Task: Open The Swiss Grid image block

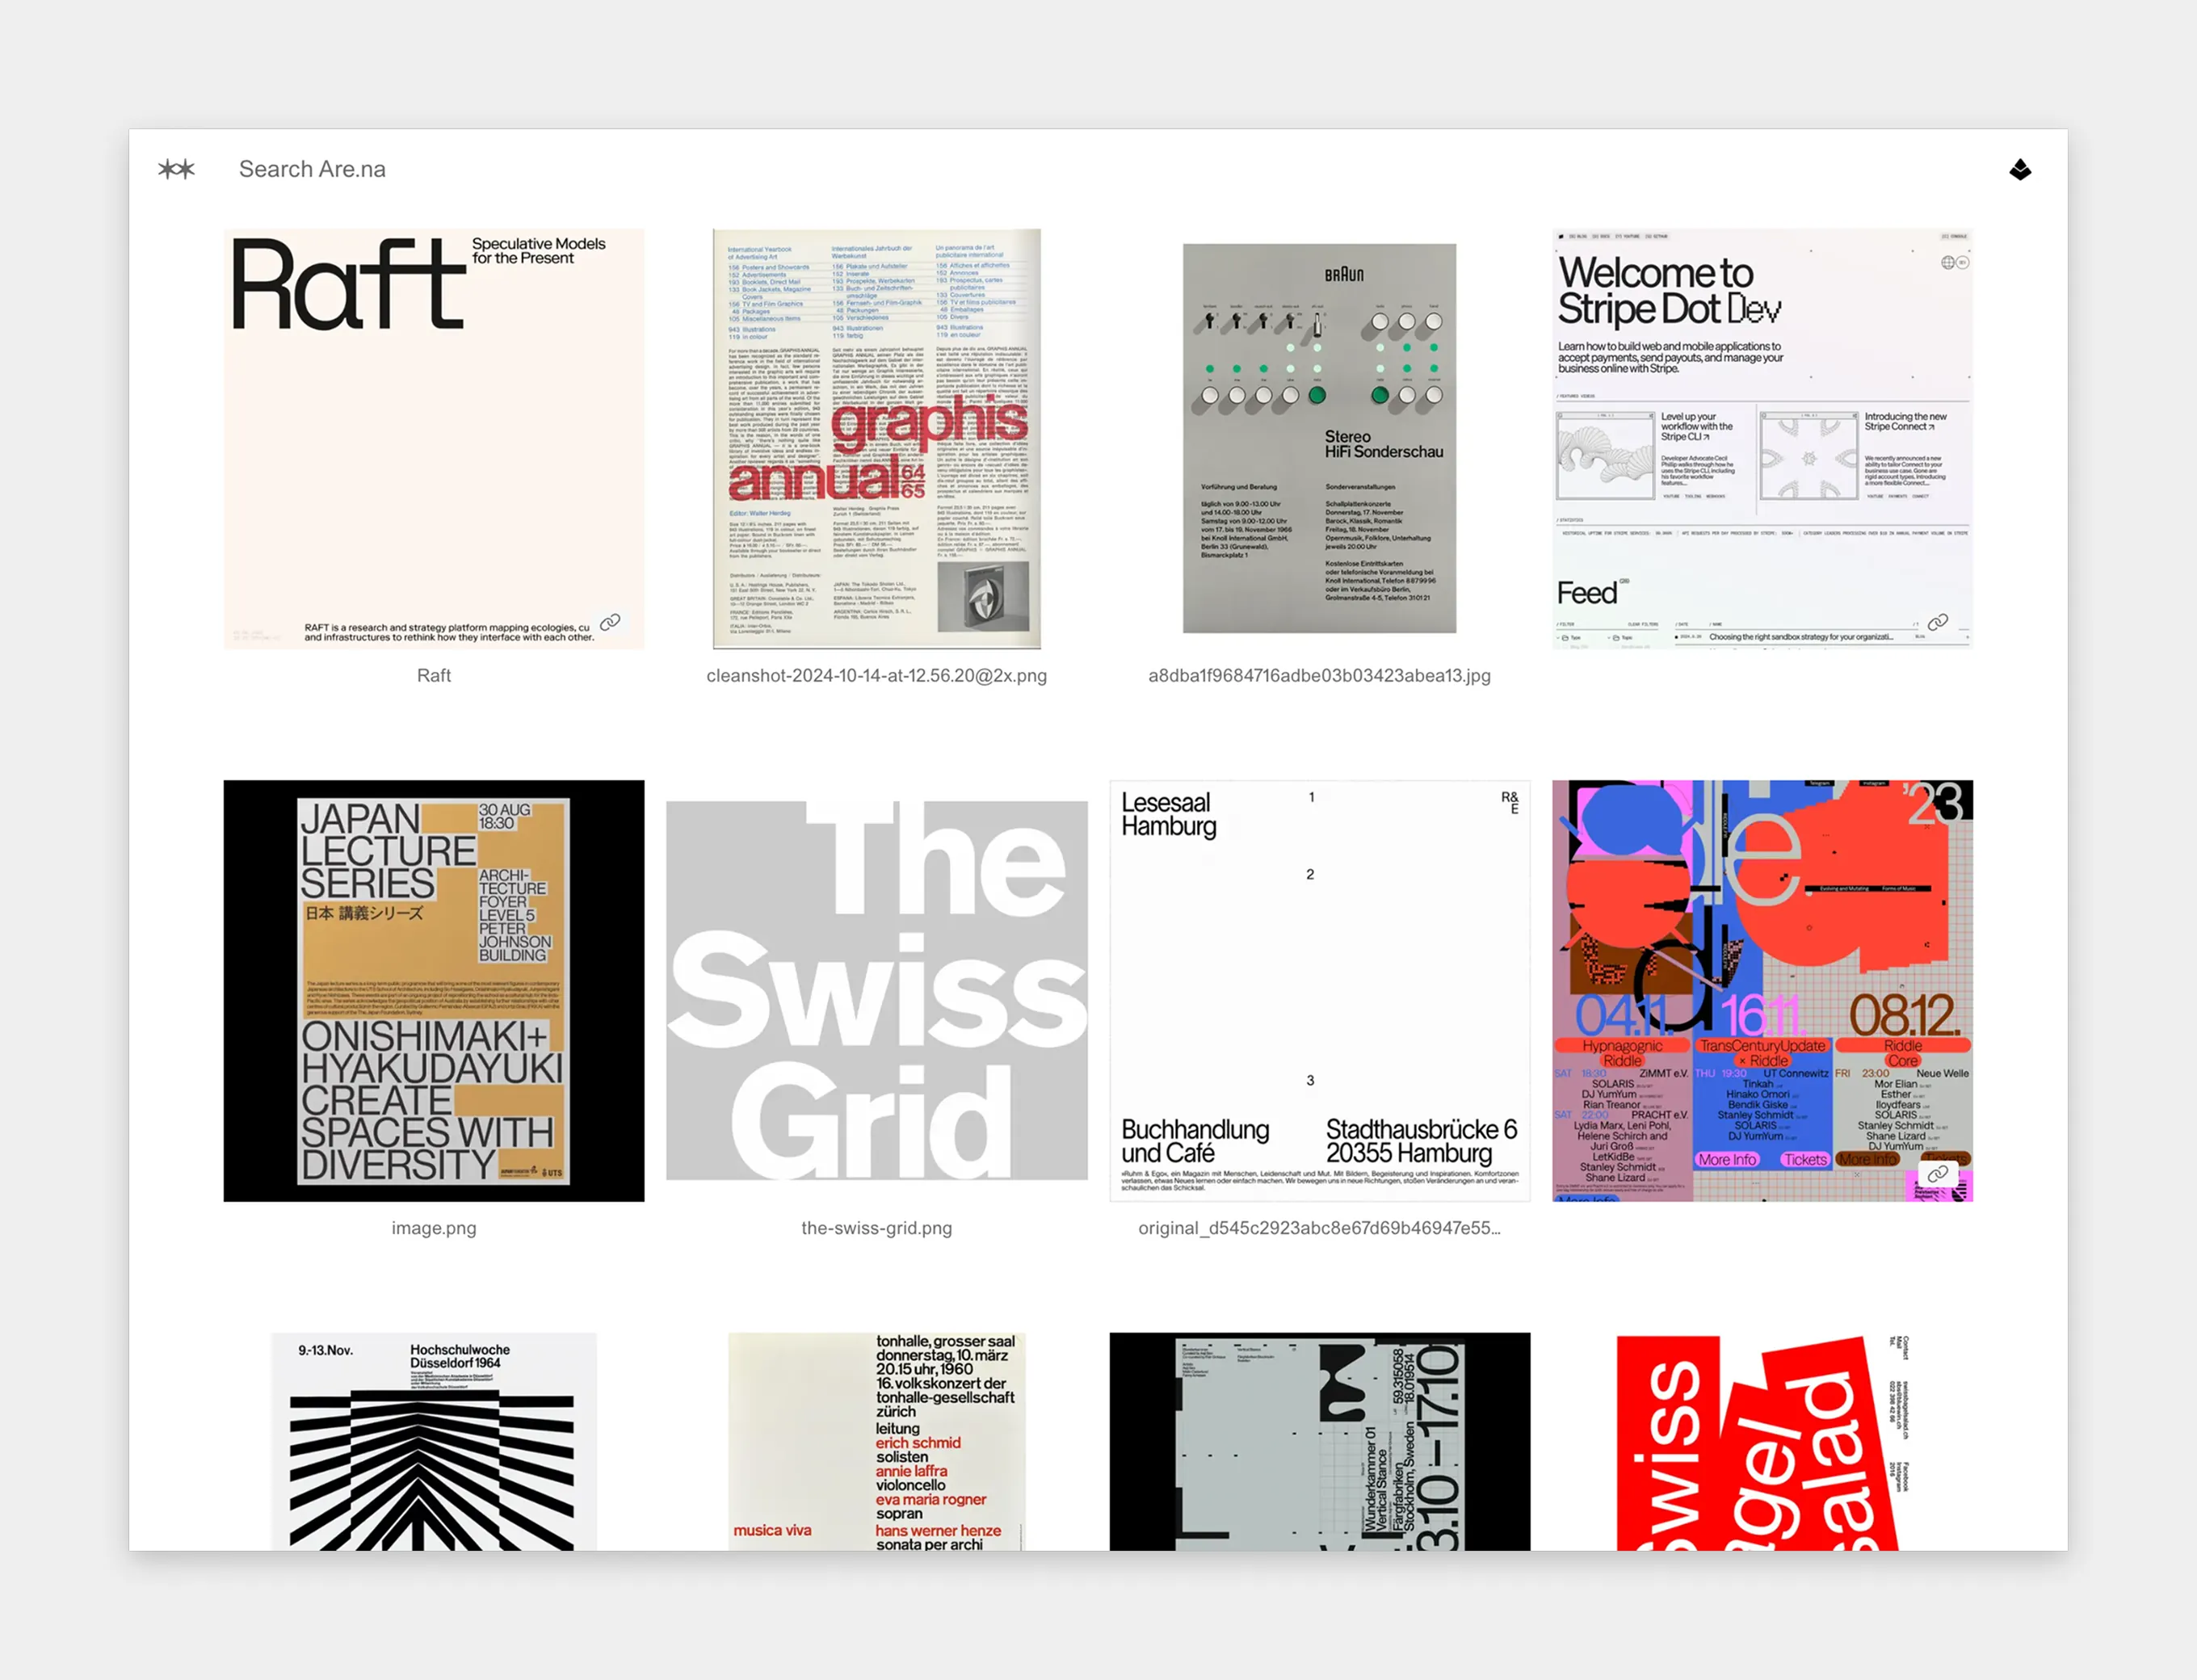Action: point(877,991)
